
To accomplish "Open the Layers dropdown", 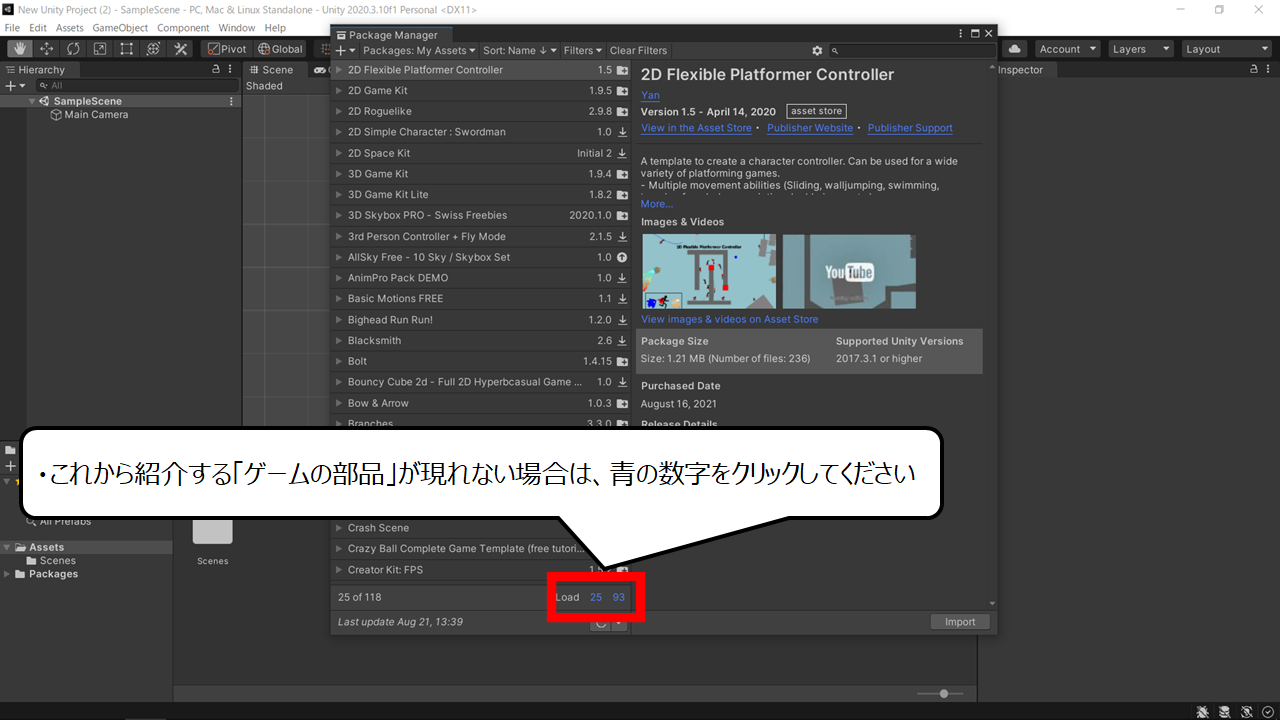I will 1140,49.
